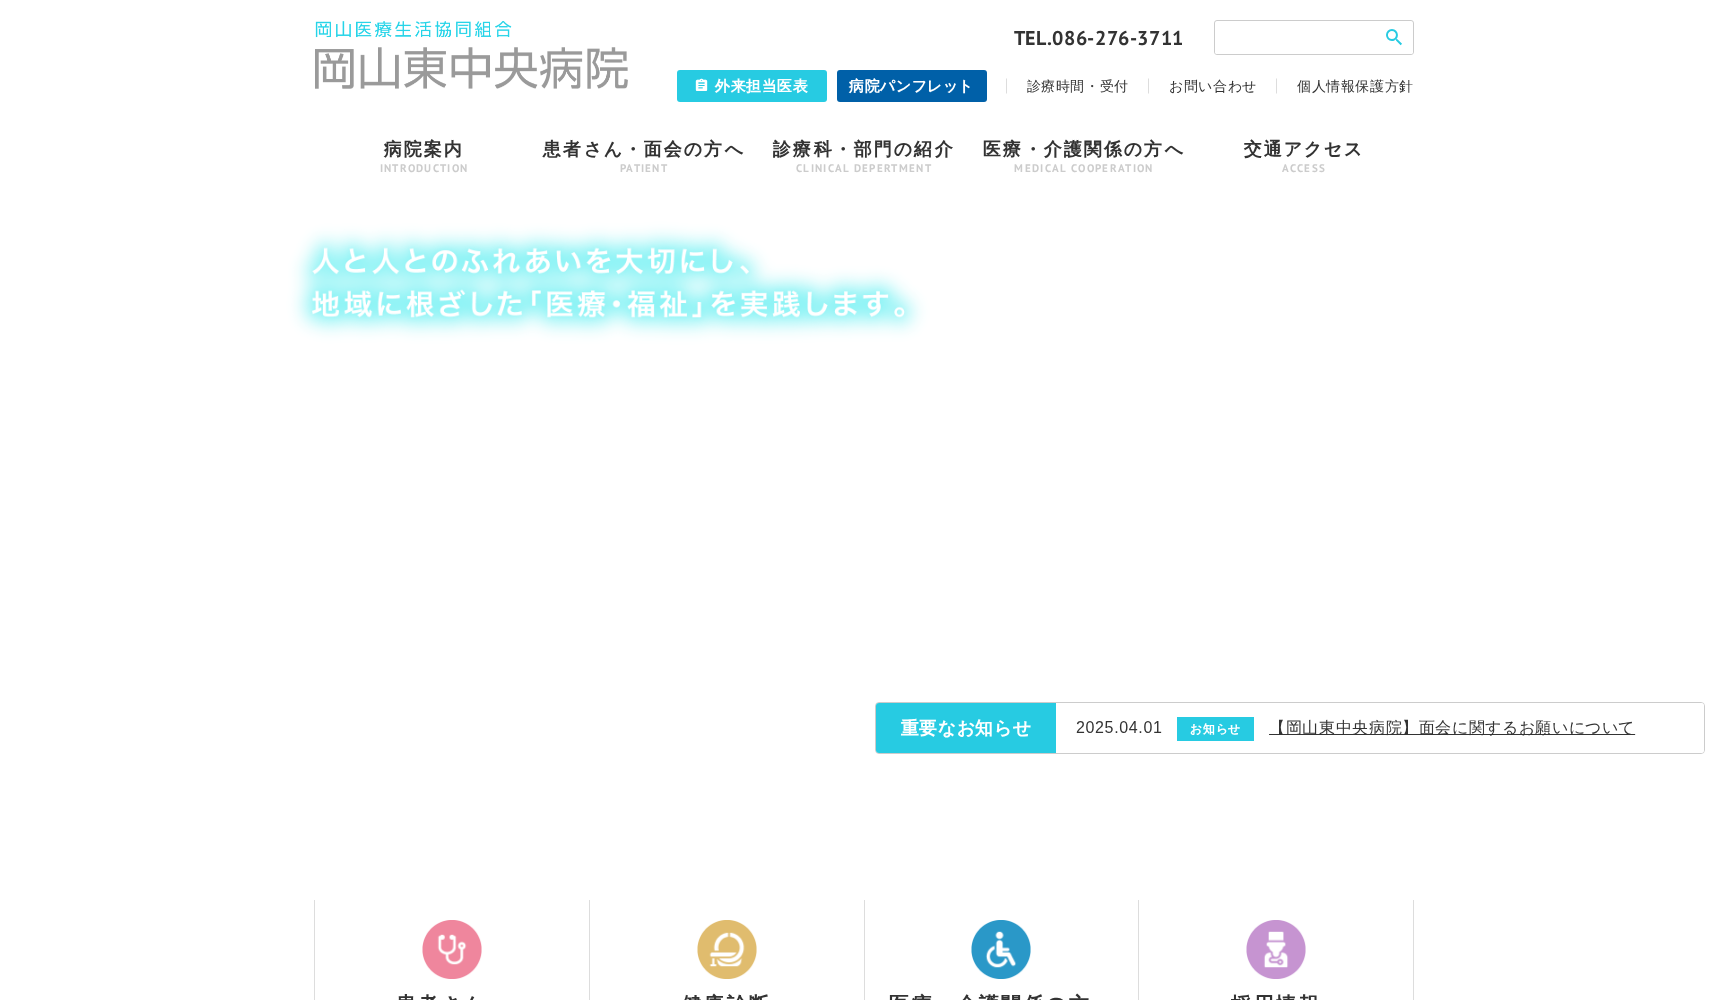Open the 外来担当医表 page
The height and width of the screenshot is (1000, 1728).
tap(752, 86)
